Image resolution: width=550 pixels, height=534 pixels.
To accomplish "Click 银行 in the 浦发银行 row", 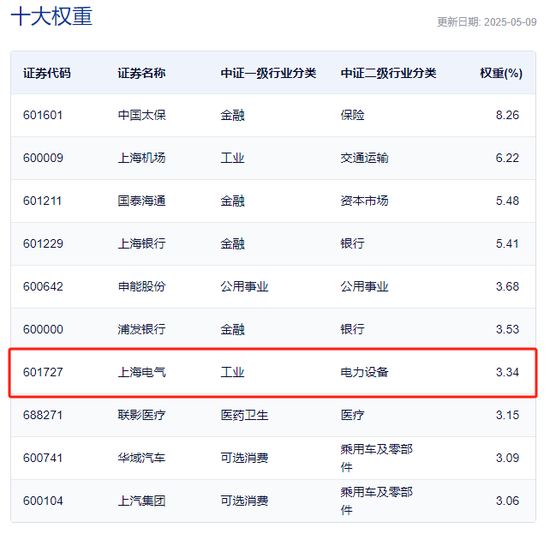I will tap(353, 329).
